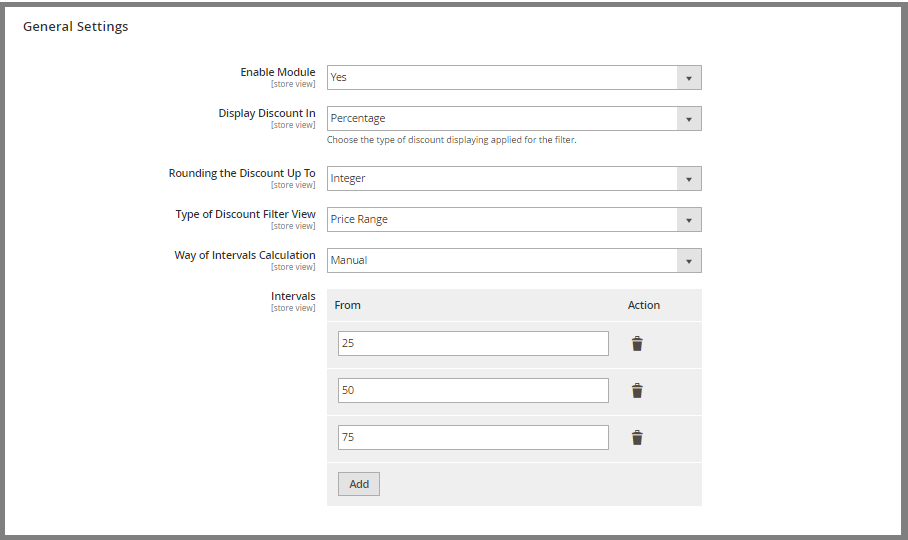Focus the interval field containing 25
908x540 pixels.
[x=473, y=343]
